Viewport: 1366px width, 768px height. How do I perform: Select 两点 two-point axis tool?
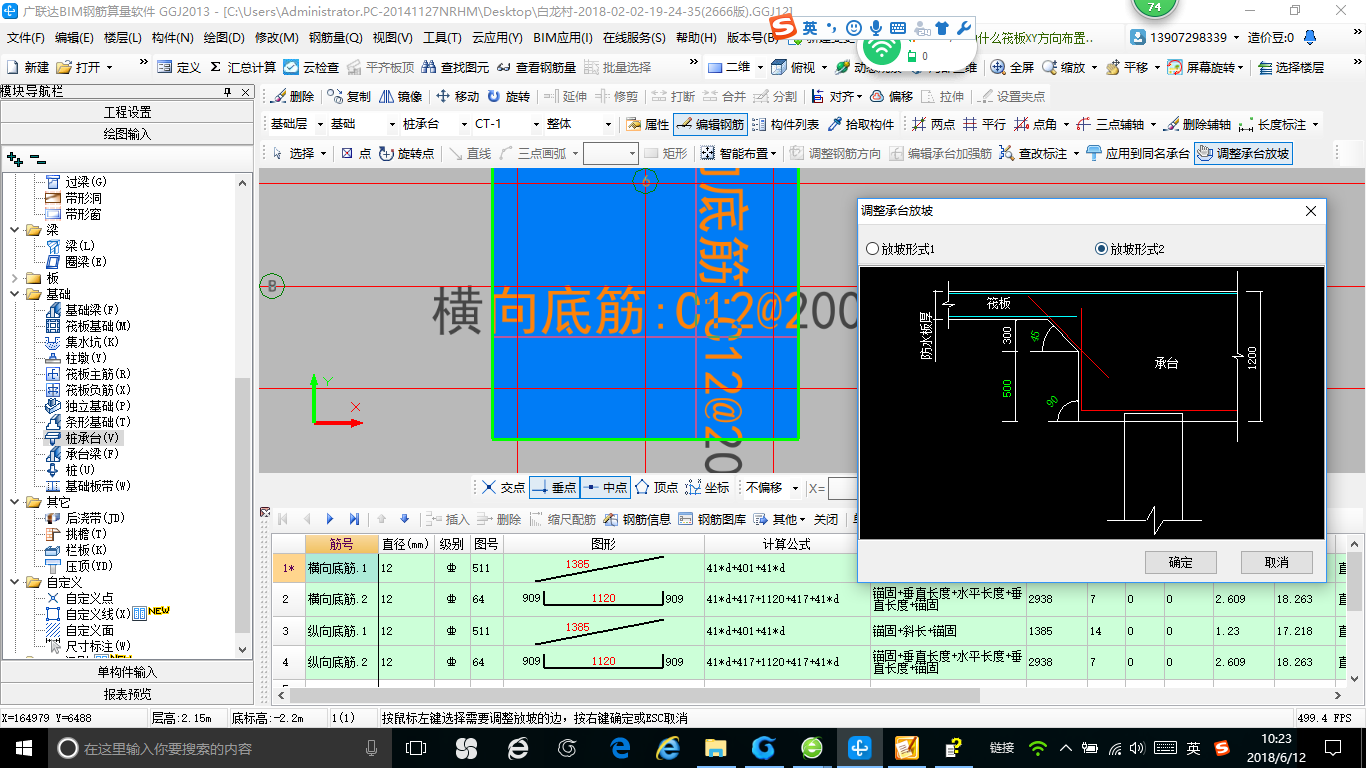click(x=934, y=125)
